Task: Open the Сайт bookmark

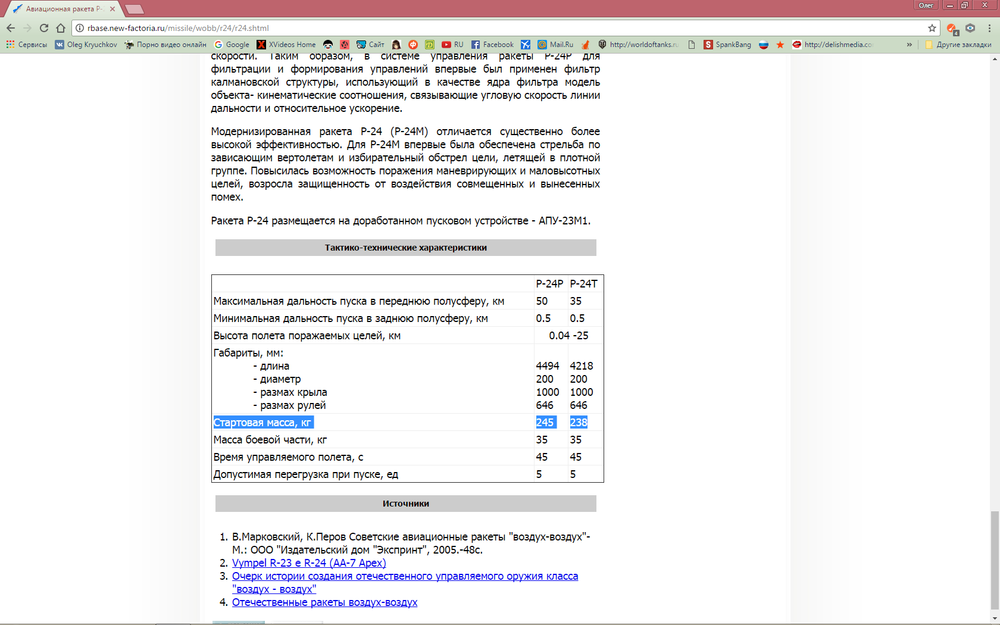Action: coord(371,45)
